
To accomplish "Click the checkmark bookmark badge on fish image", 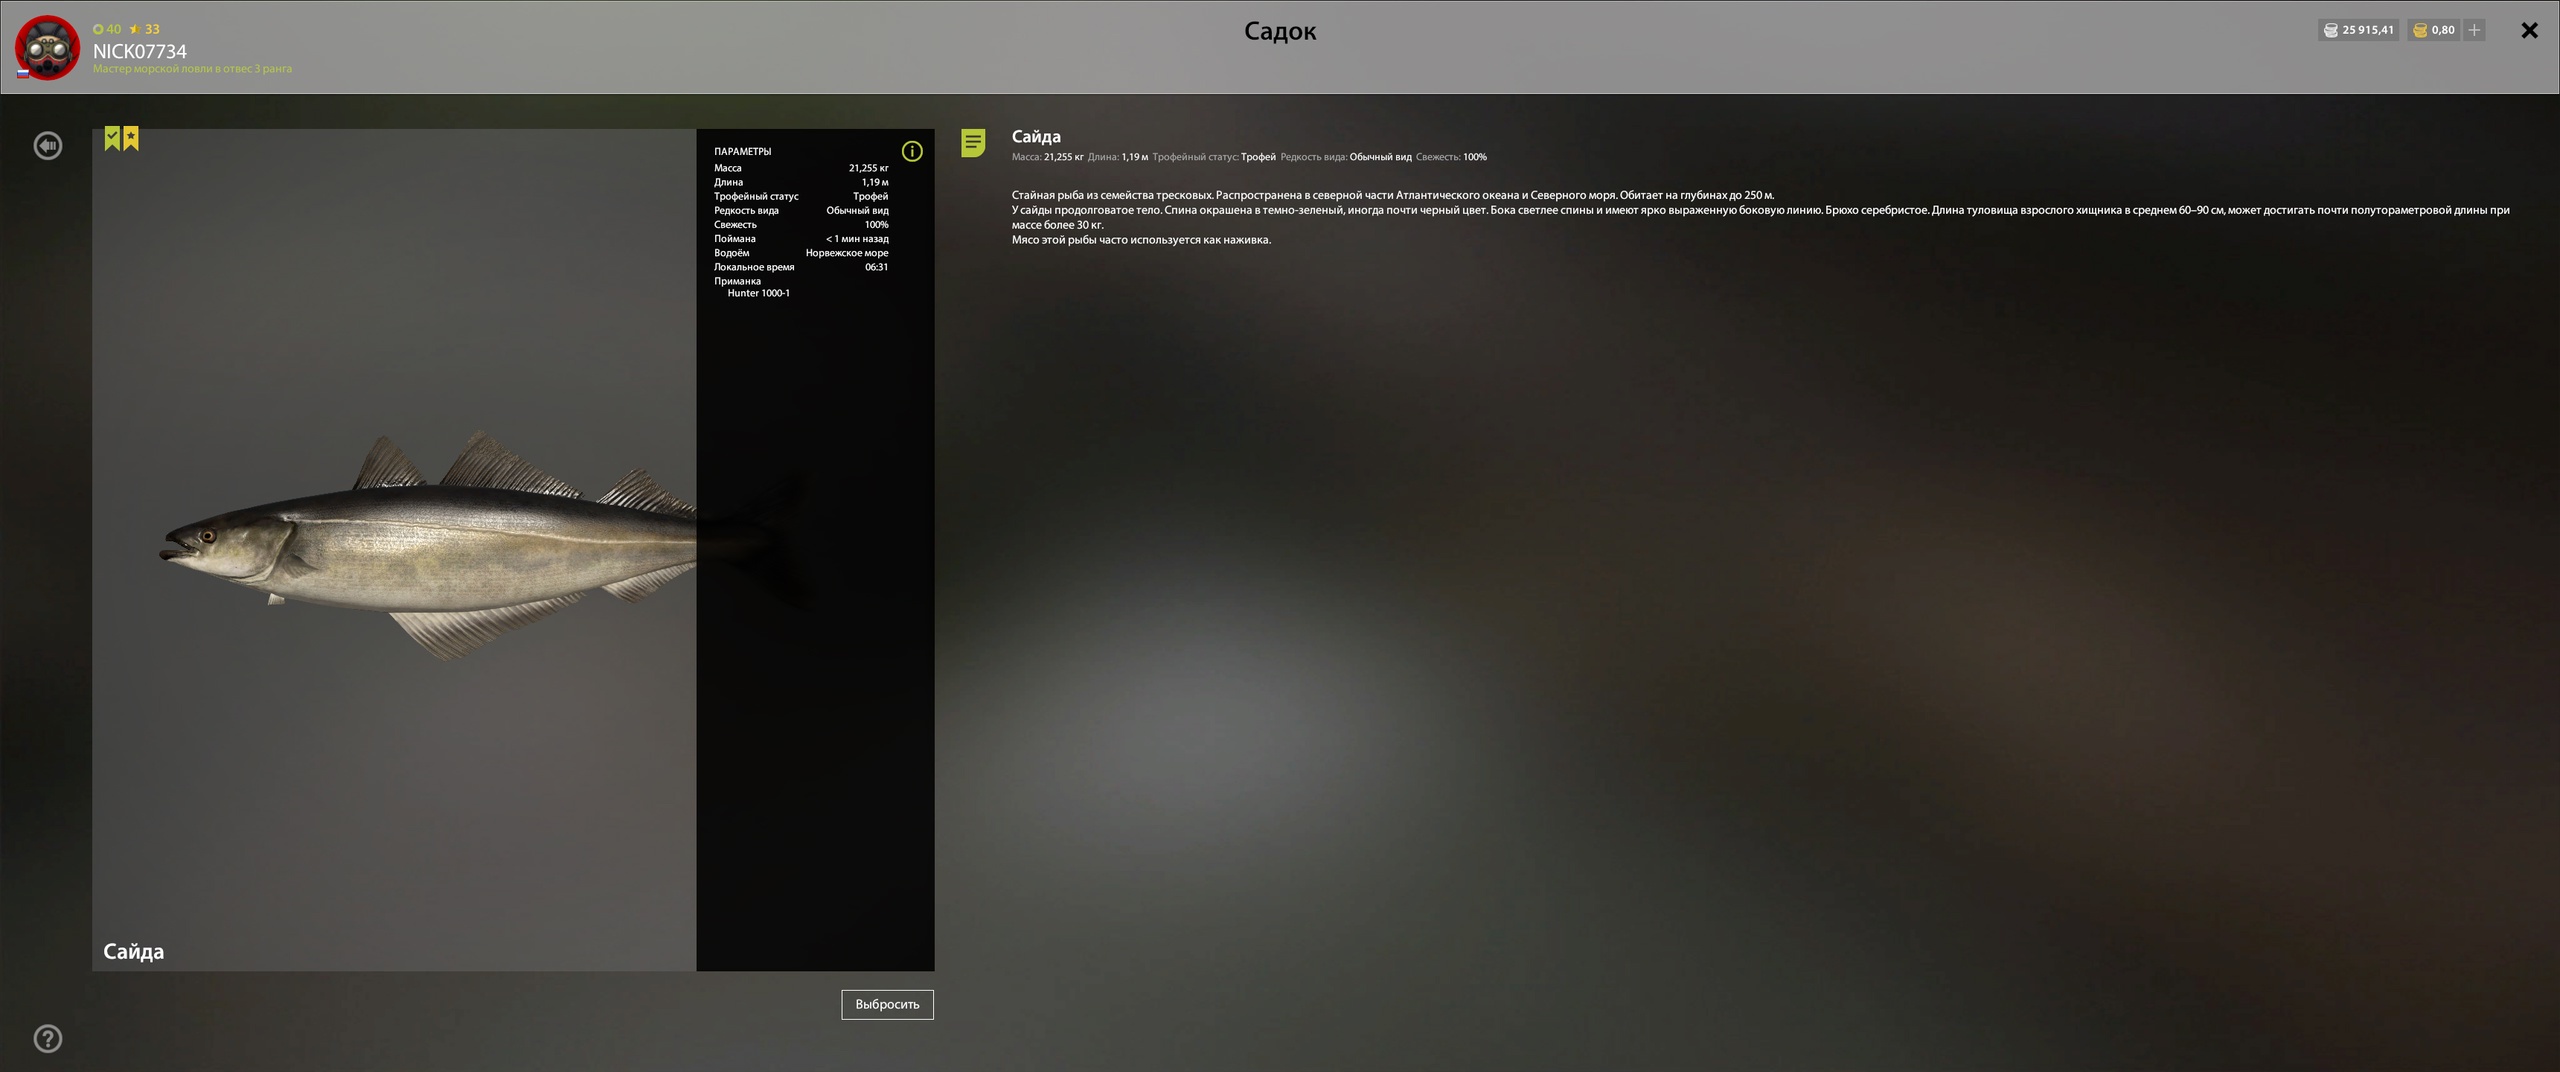I will pos(112,139).
